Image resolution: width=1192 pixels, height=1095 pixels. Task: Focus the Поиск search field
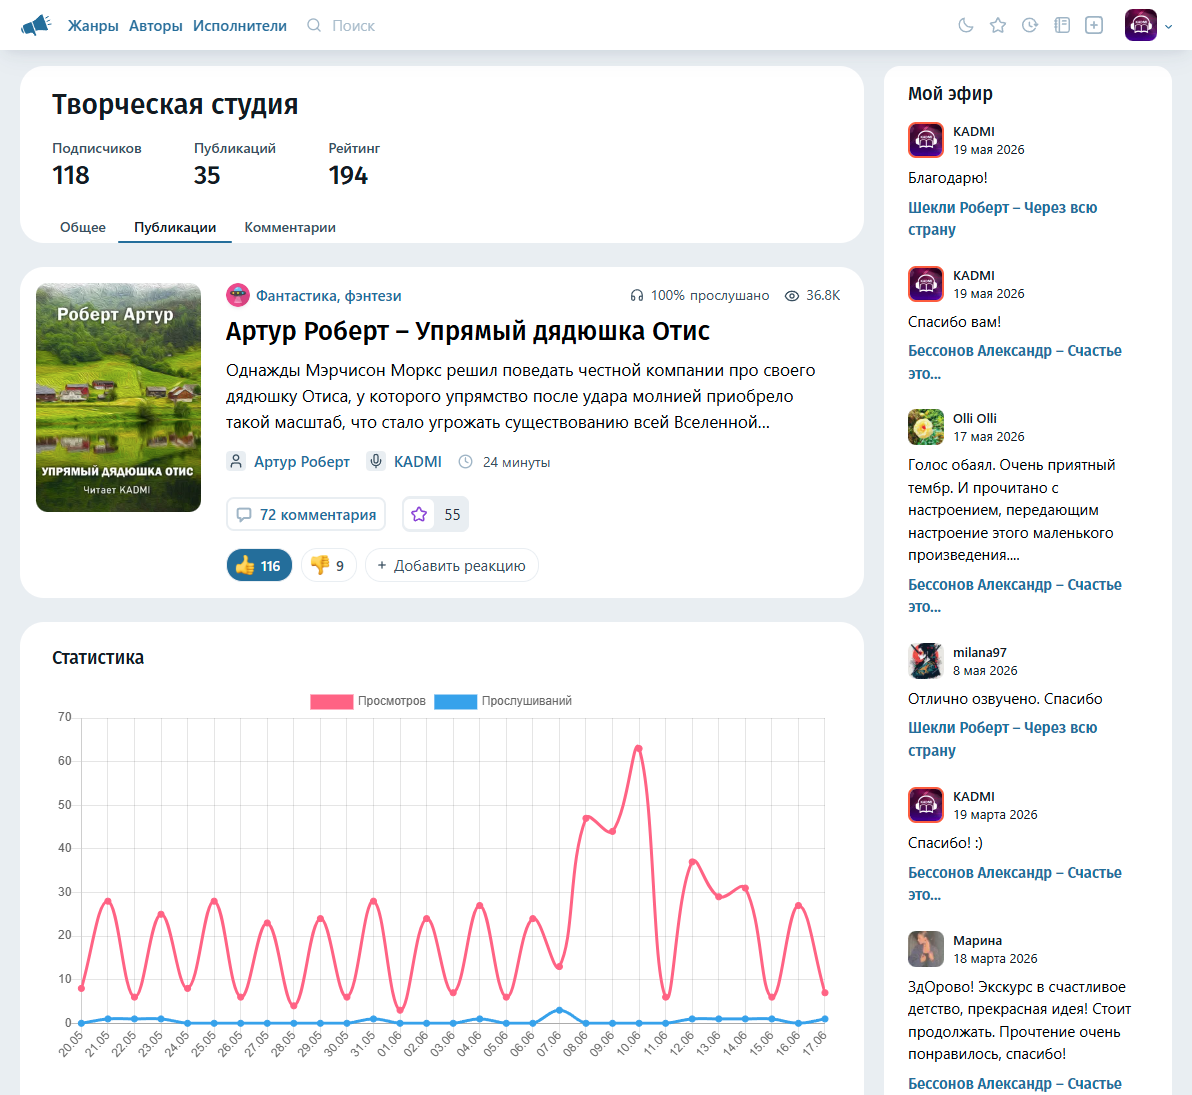pyautogui.click(x=353, y=26)
